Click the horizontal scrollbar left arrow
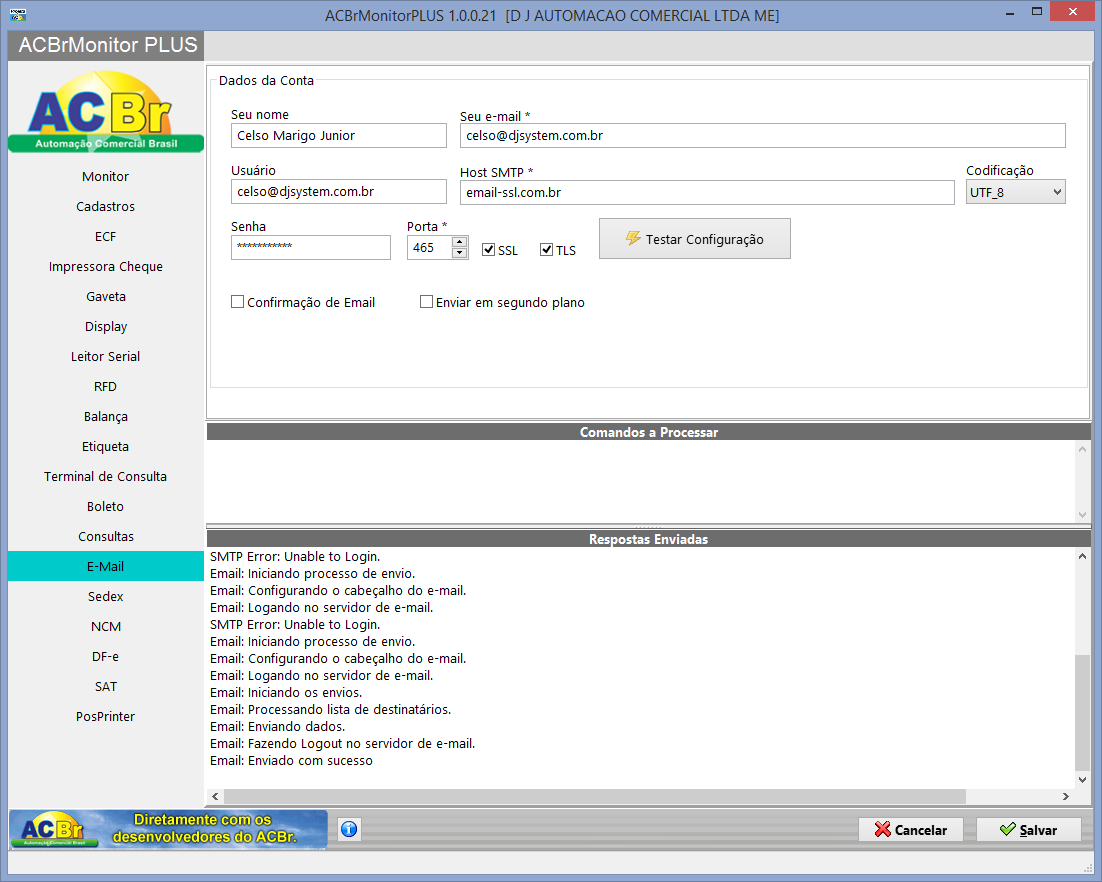 click(215, 796)
